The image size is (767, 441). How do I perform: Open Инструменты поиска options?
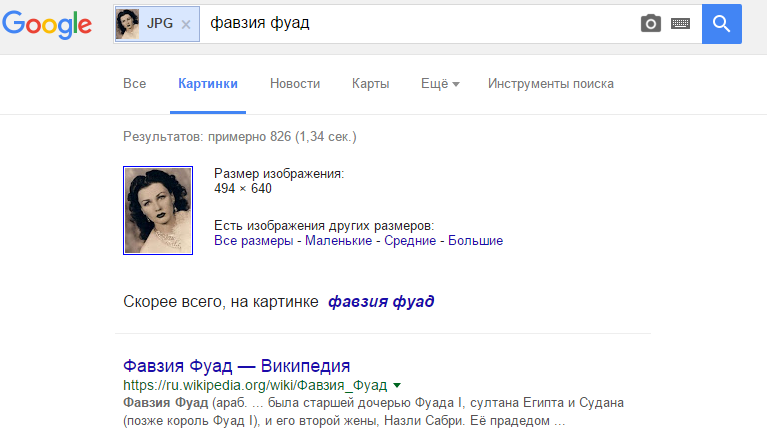click(551, 84)
